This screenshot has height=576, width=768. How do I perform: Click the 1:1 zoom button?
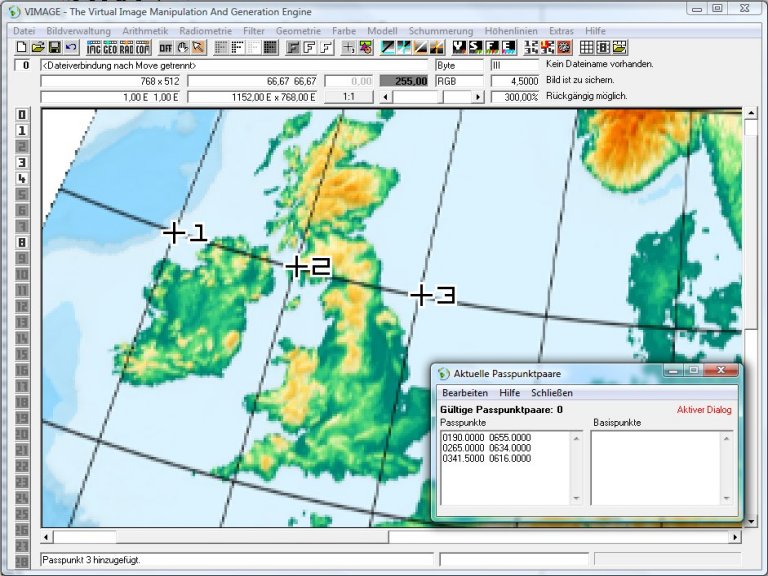click(x=349, y=97)
